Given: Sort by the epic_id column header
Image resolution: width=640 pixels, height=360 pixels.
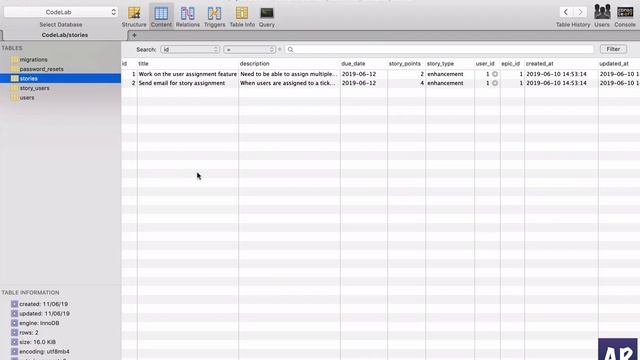Looking at the screenshot, I should [x=512, y=64].
